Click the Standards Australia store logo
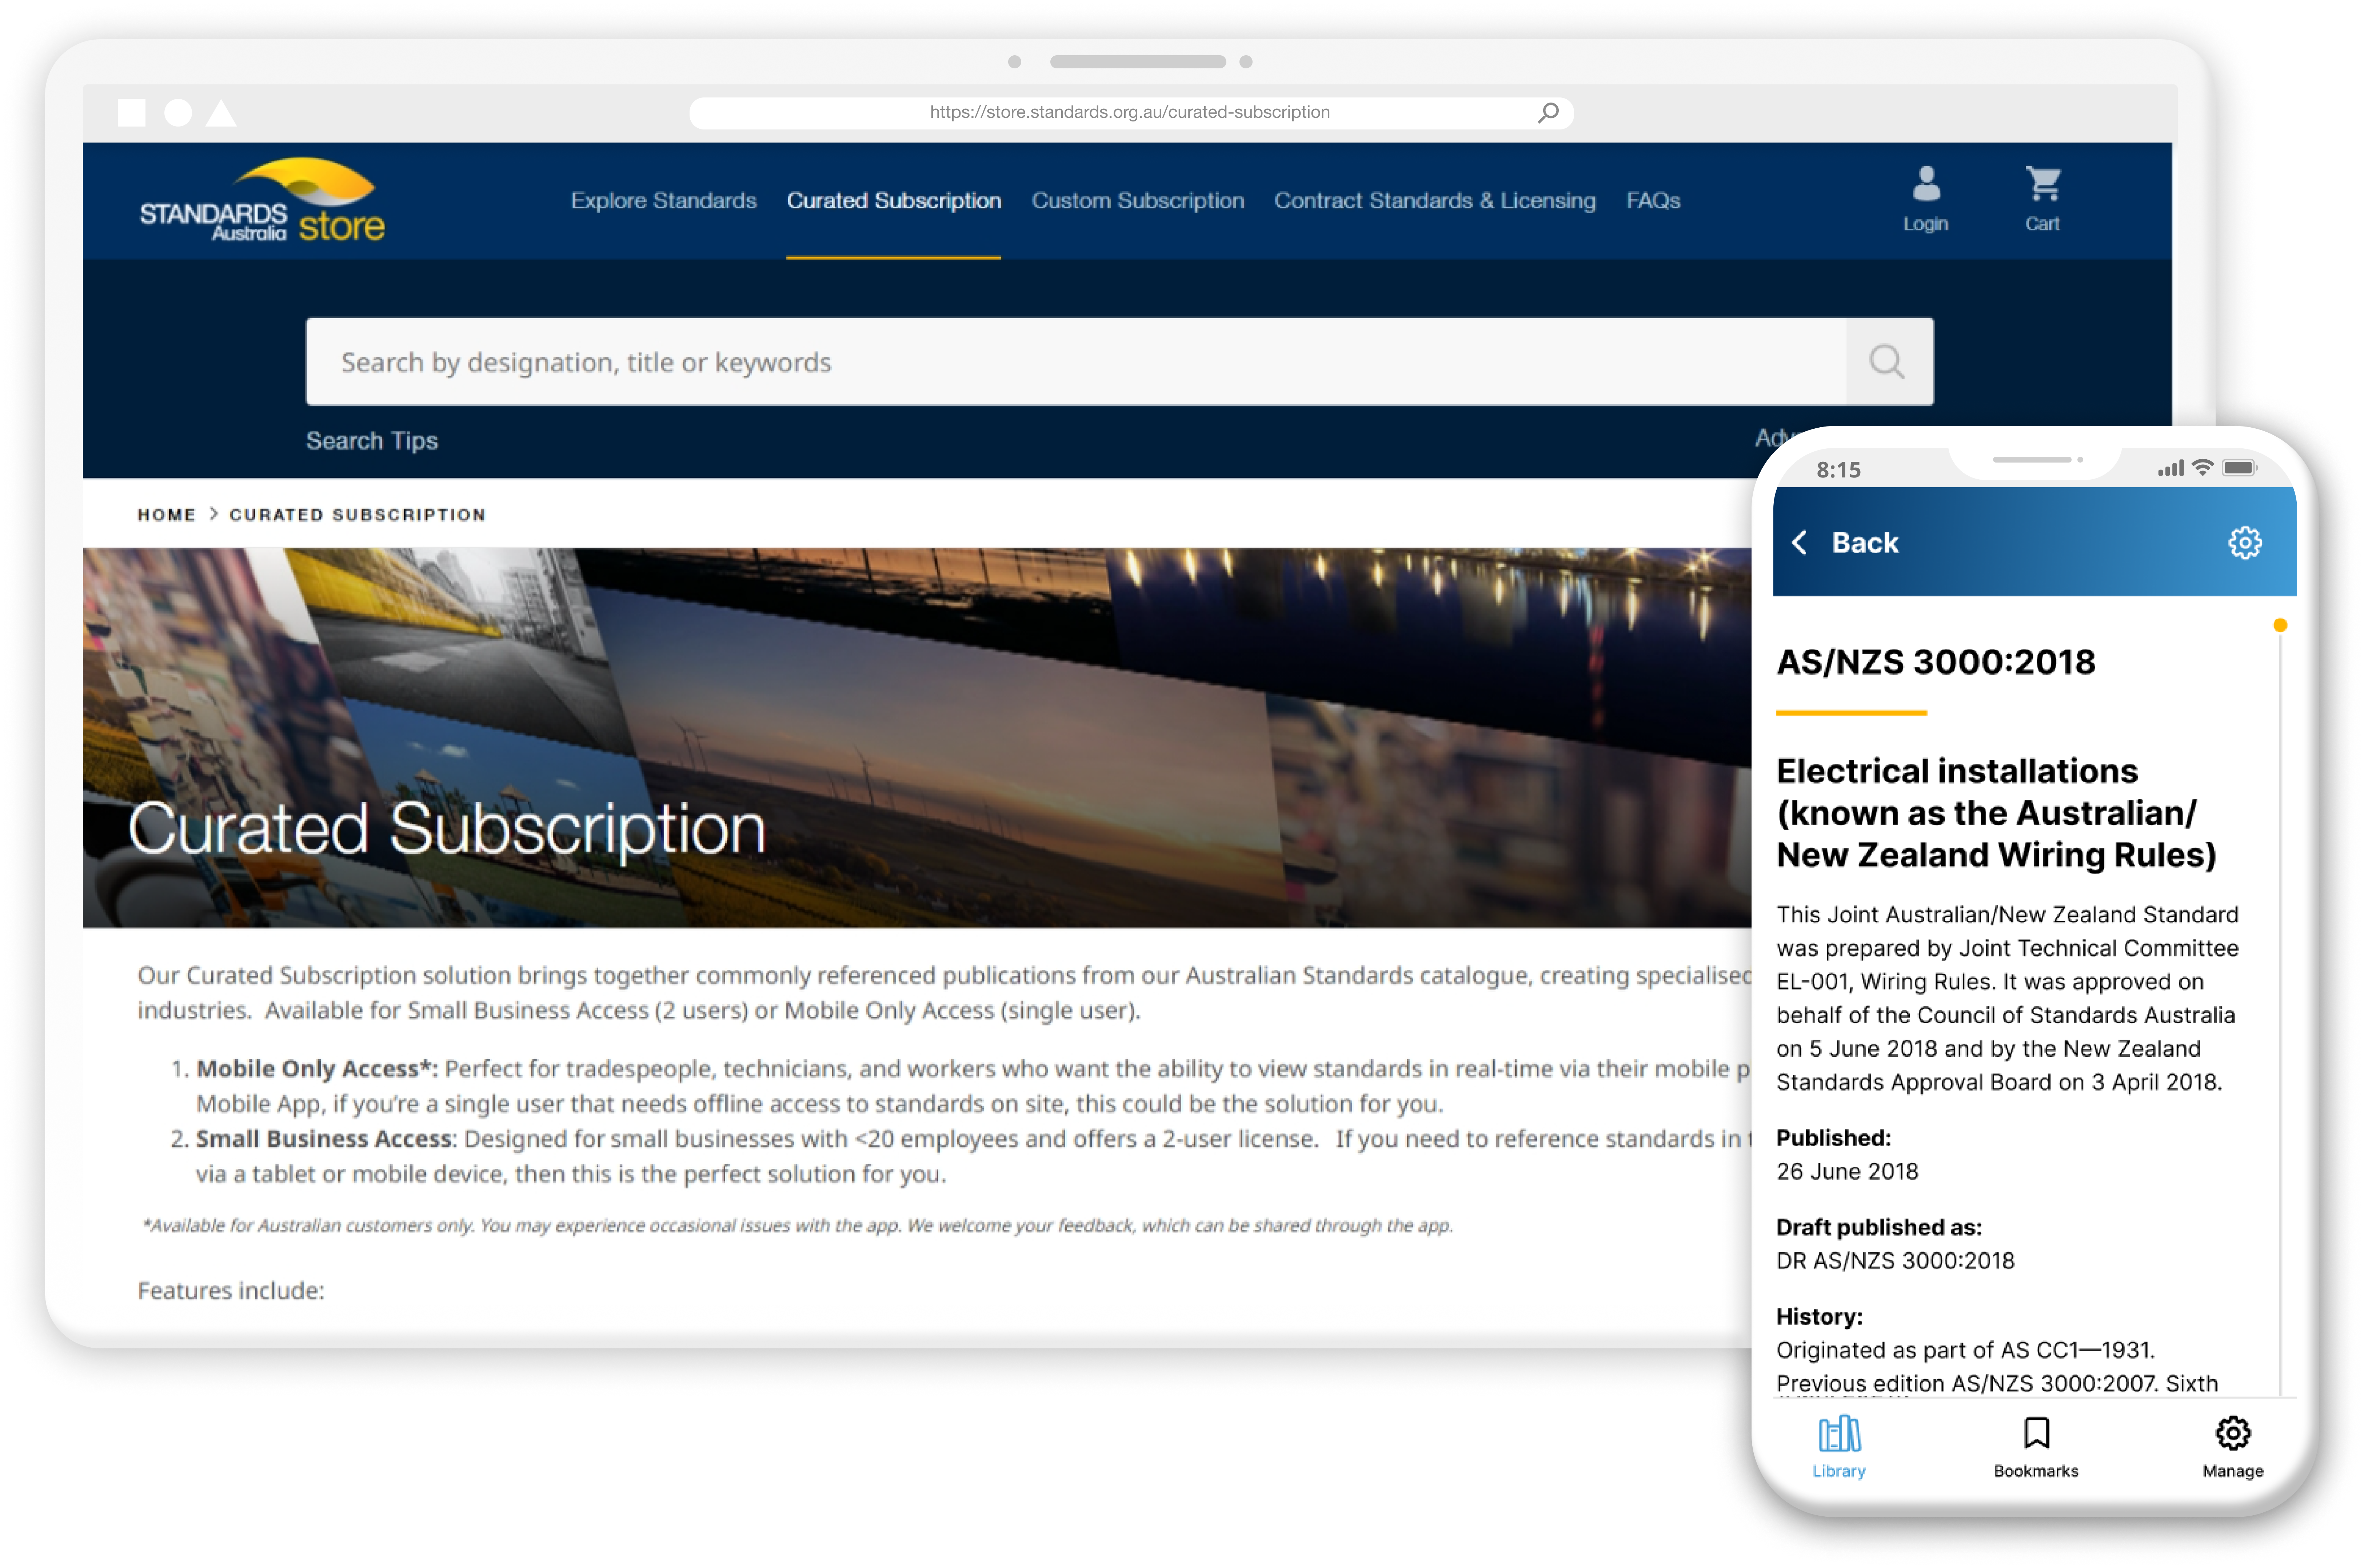Screen dimensions: 2364x1568 (262, 200)
